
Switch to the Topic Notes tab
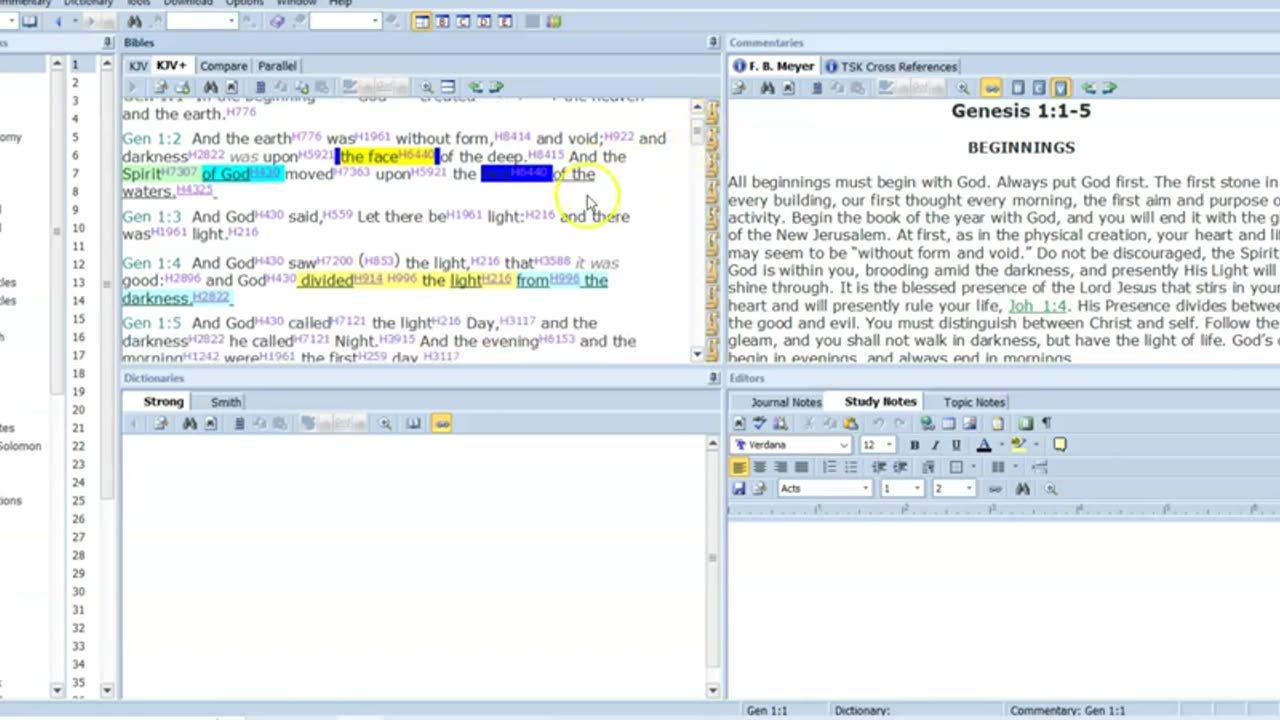click(974, 402)
